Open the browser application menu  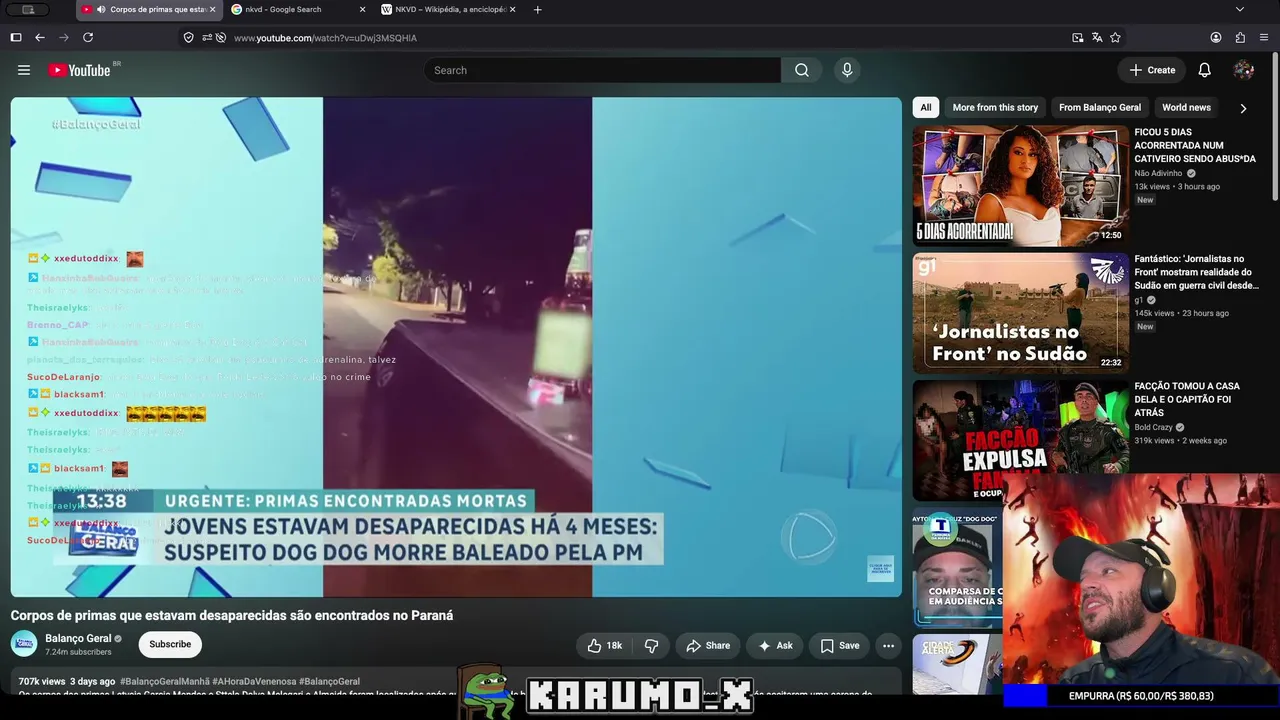pos(1264,37)
